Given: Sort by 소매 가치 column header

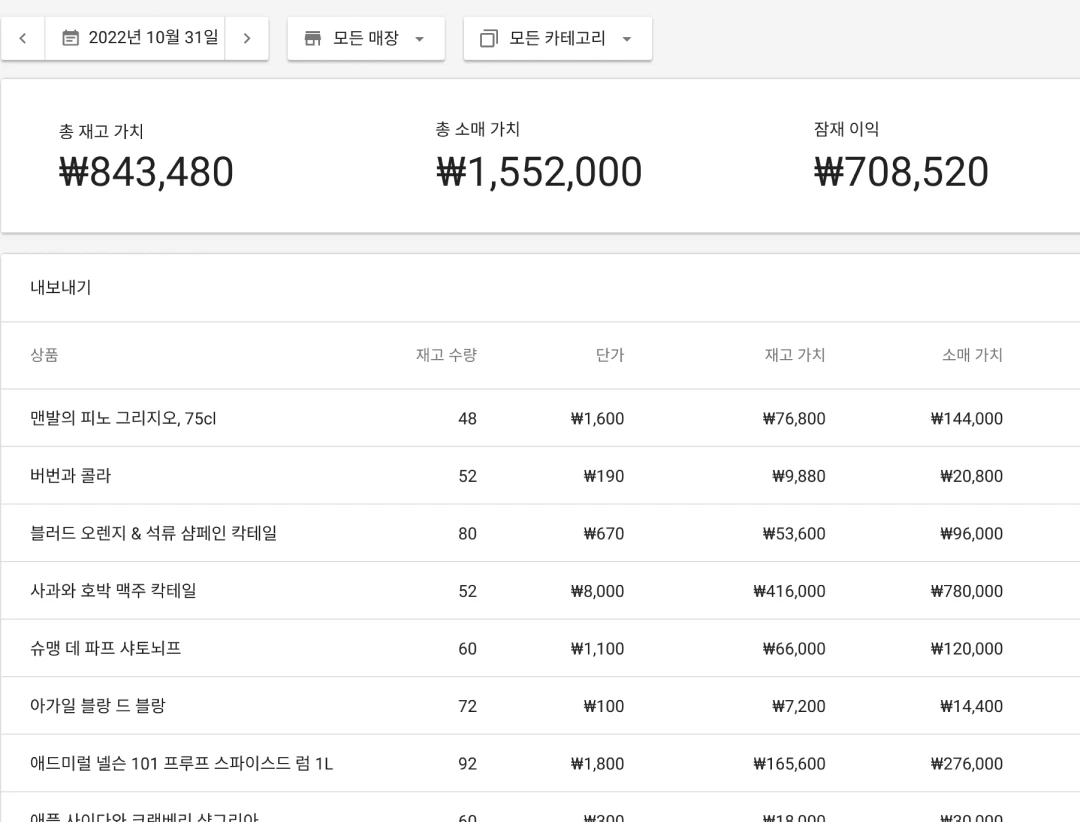Looking at the screenshot, I should tap(972, 355).
